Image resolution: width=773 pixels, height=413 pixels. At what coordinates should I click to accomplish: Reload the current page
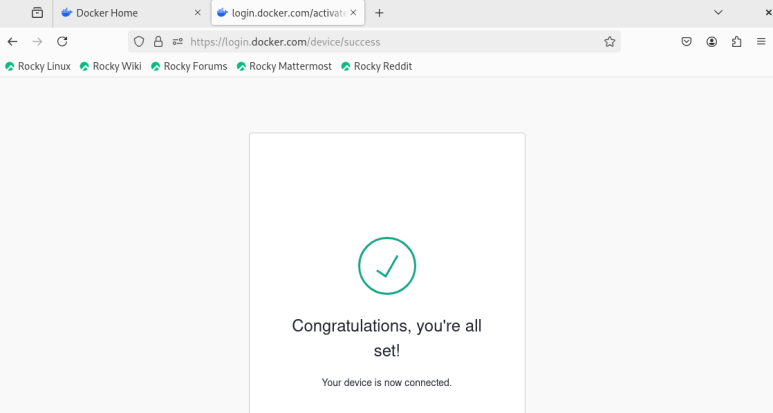tap(62, 42)
